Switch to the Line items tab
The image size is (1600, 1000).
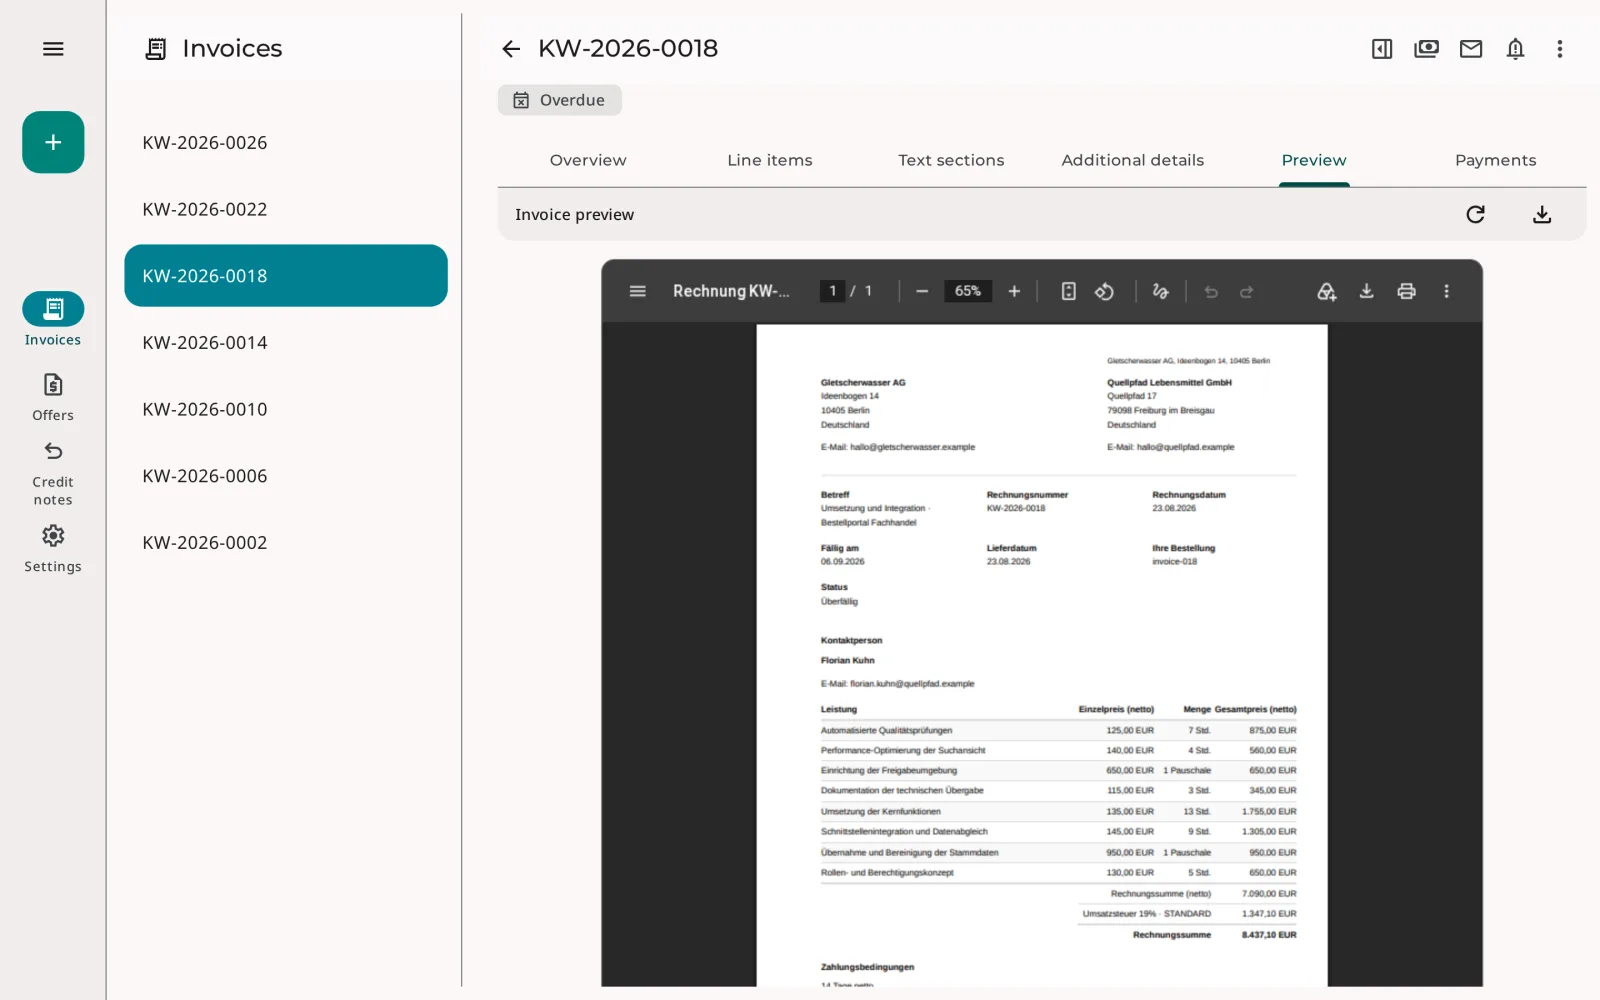point(770,160)
